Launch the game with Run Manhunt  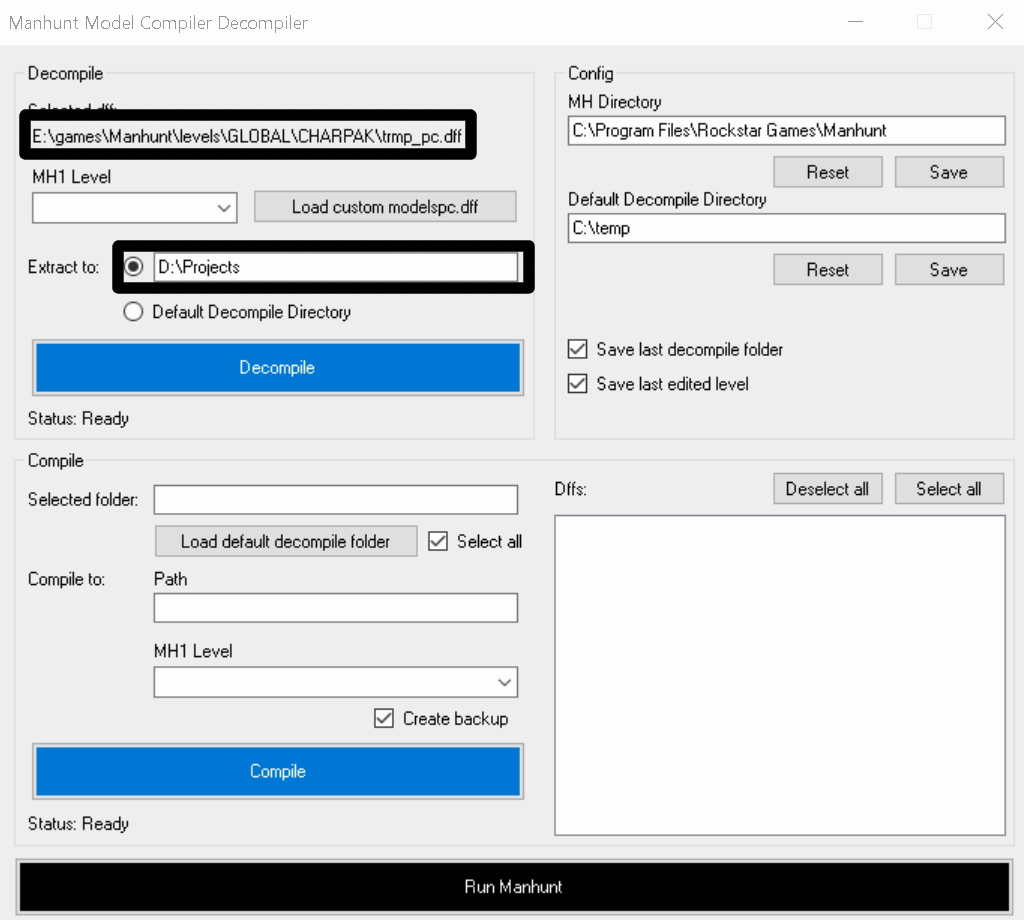click(513, 886)
